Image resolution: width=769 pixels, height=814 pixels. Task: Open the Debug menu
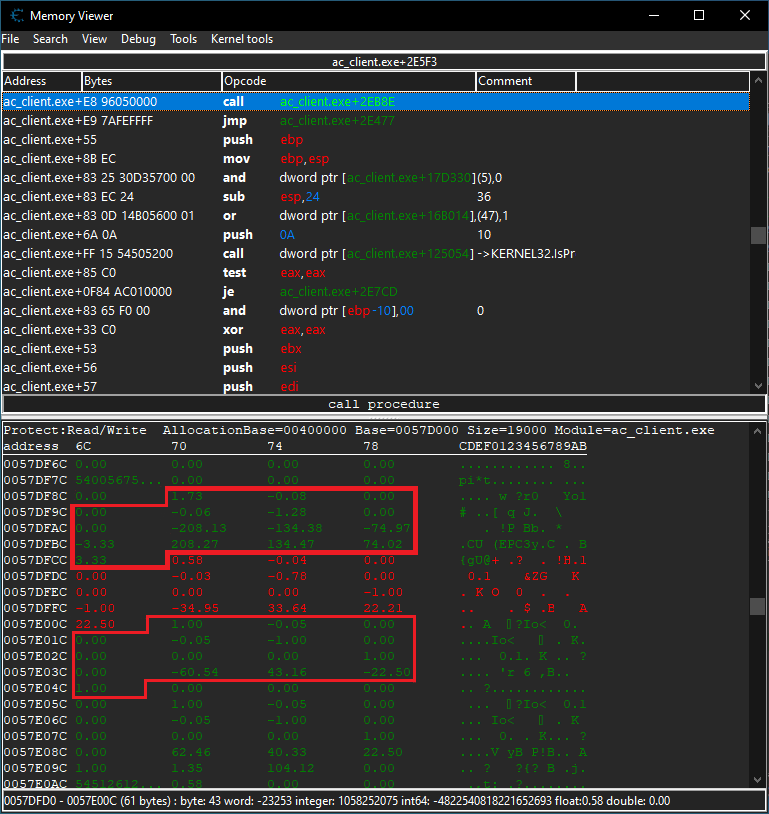[138, 39]
